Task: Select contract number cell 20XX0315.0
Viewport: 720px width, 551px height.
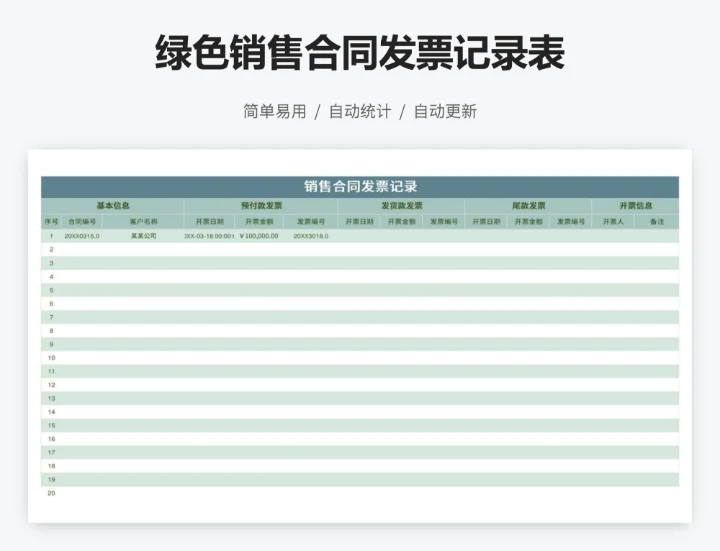Action: coord(82,236)
